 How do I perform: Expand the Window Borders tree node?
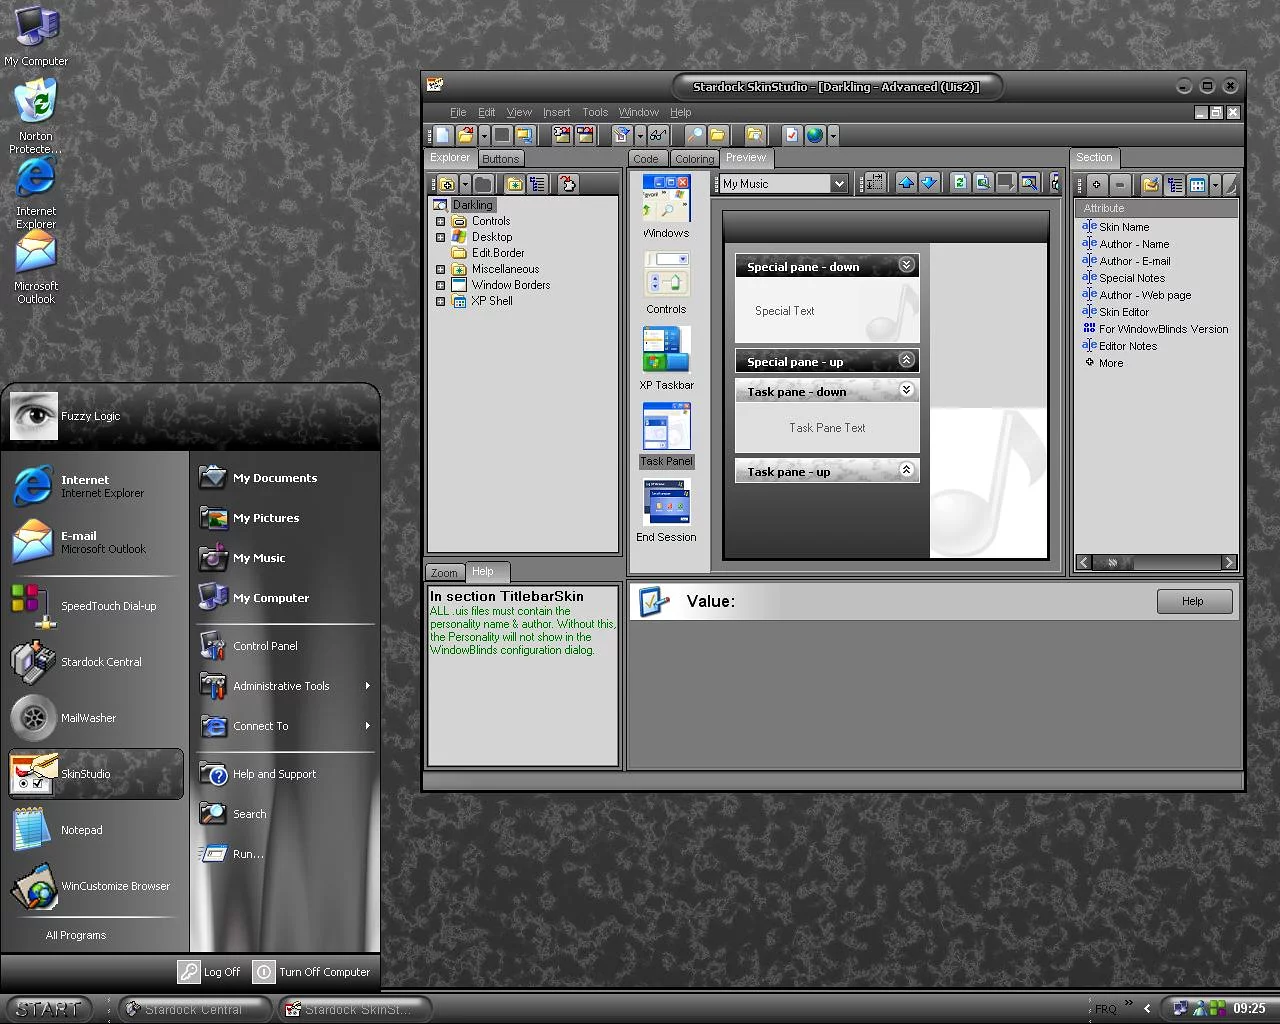pyautogui.click(x=440, y=285)
